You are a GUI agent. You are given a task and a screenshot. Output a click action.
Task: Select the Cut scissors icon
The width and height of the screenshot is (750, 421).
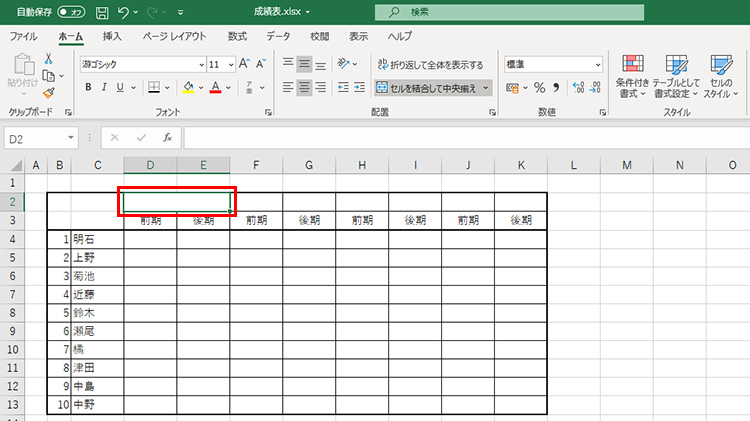47,59
